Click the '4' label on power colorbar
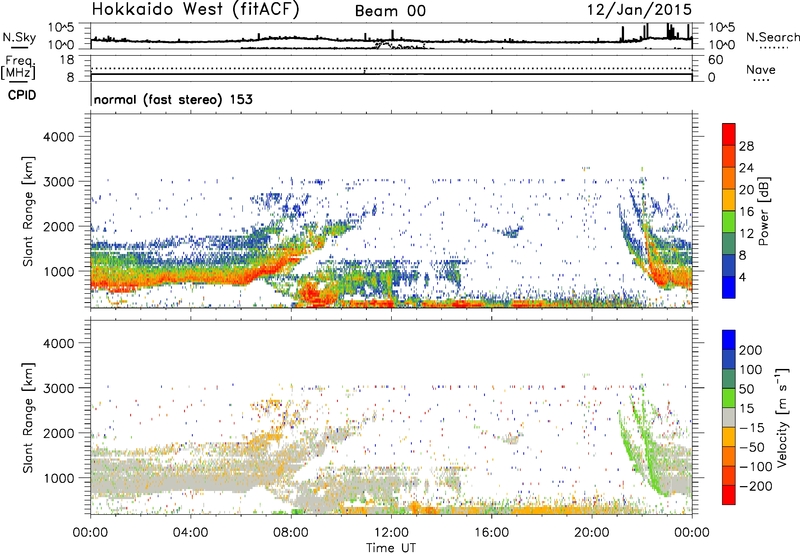 click(x=742, y=277)
